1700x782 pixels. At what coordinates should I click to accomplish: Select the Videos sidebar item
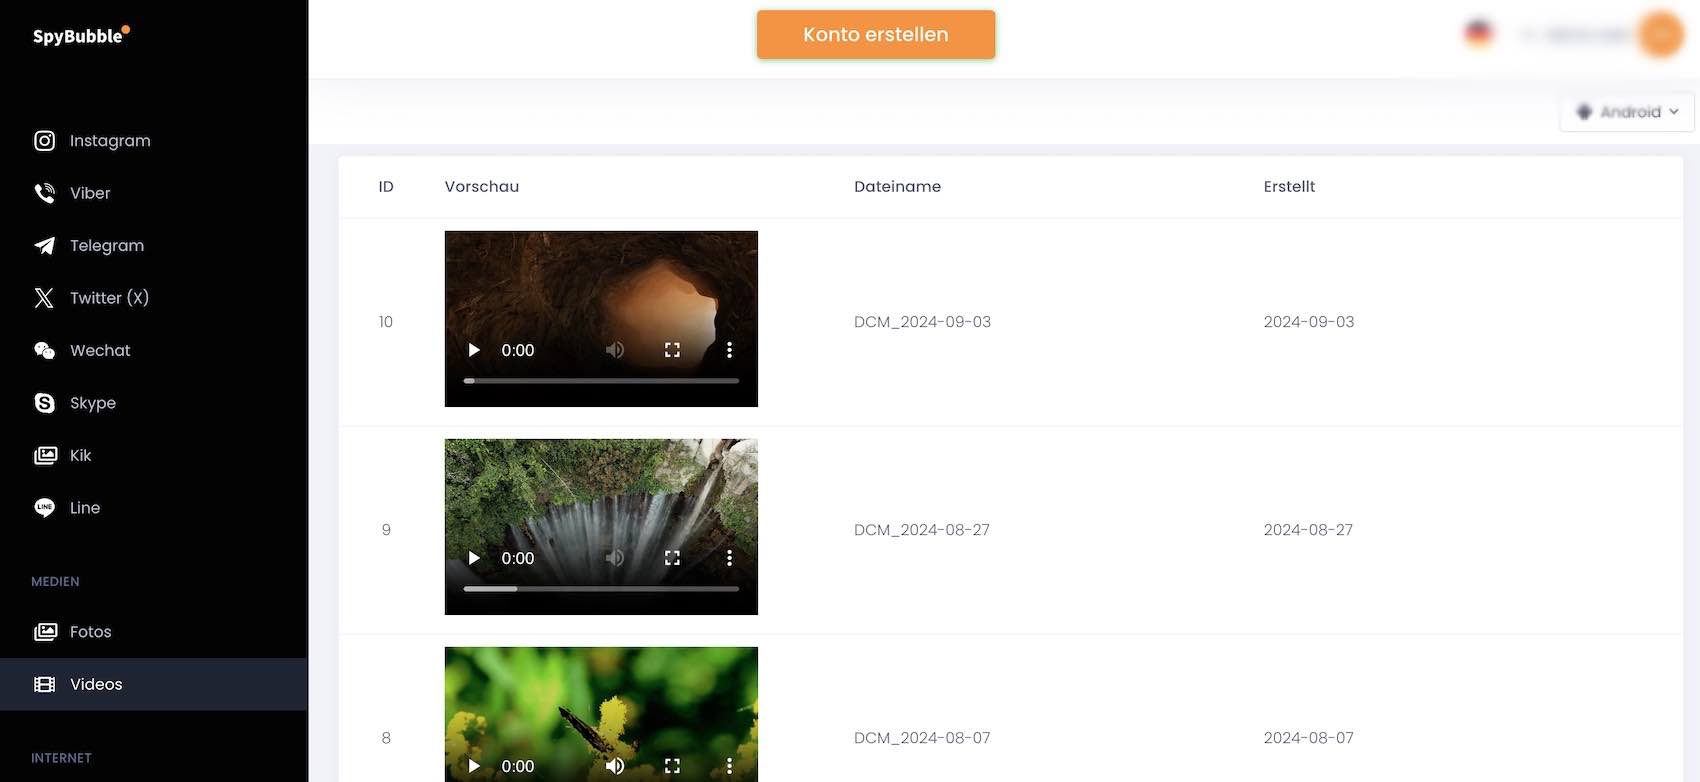point(154,684)
